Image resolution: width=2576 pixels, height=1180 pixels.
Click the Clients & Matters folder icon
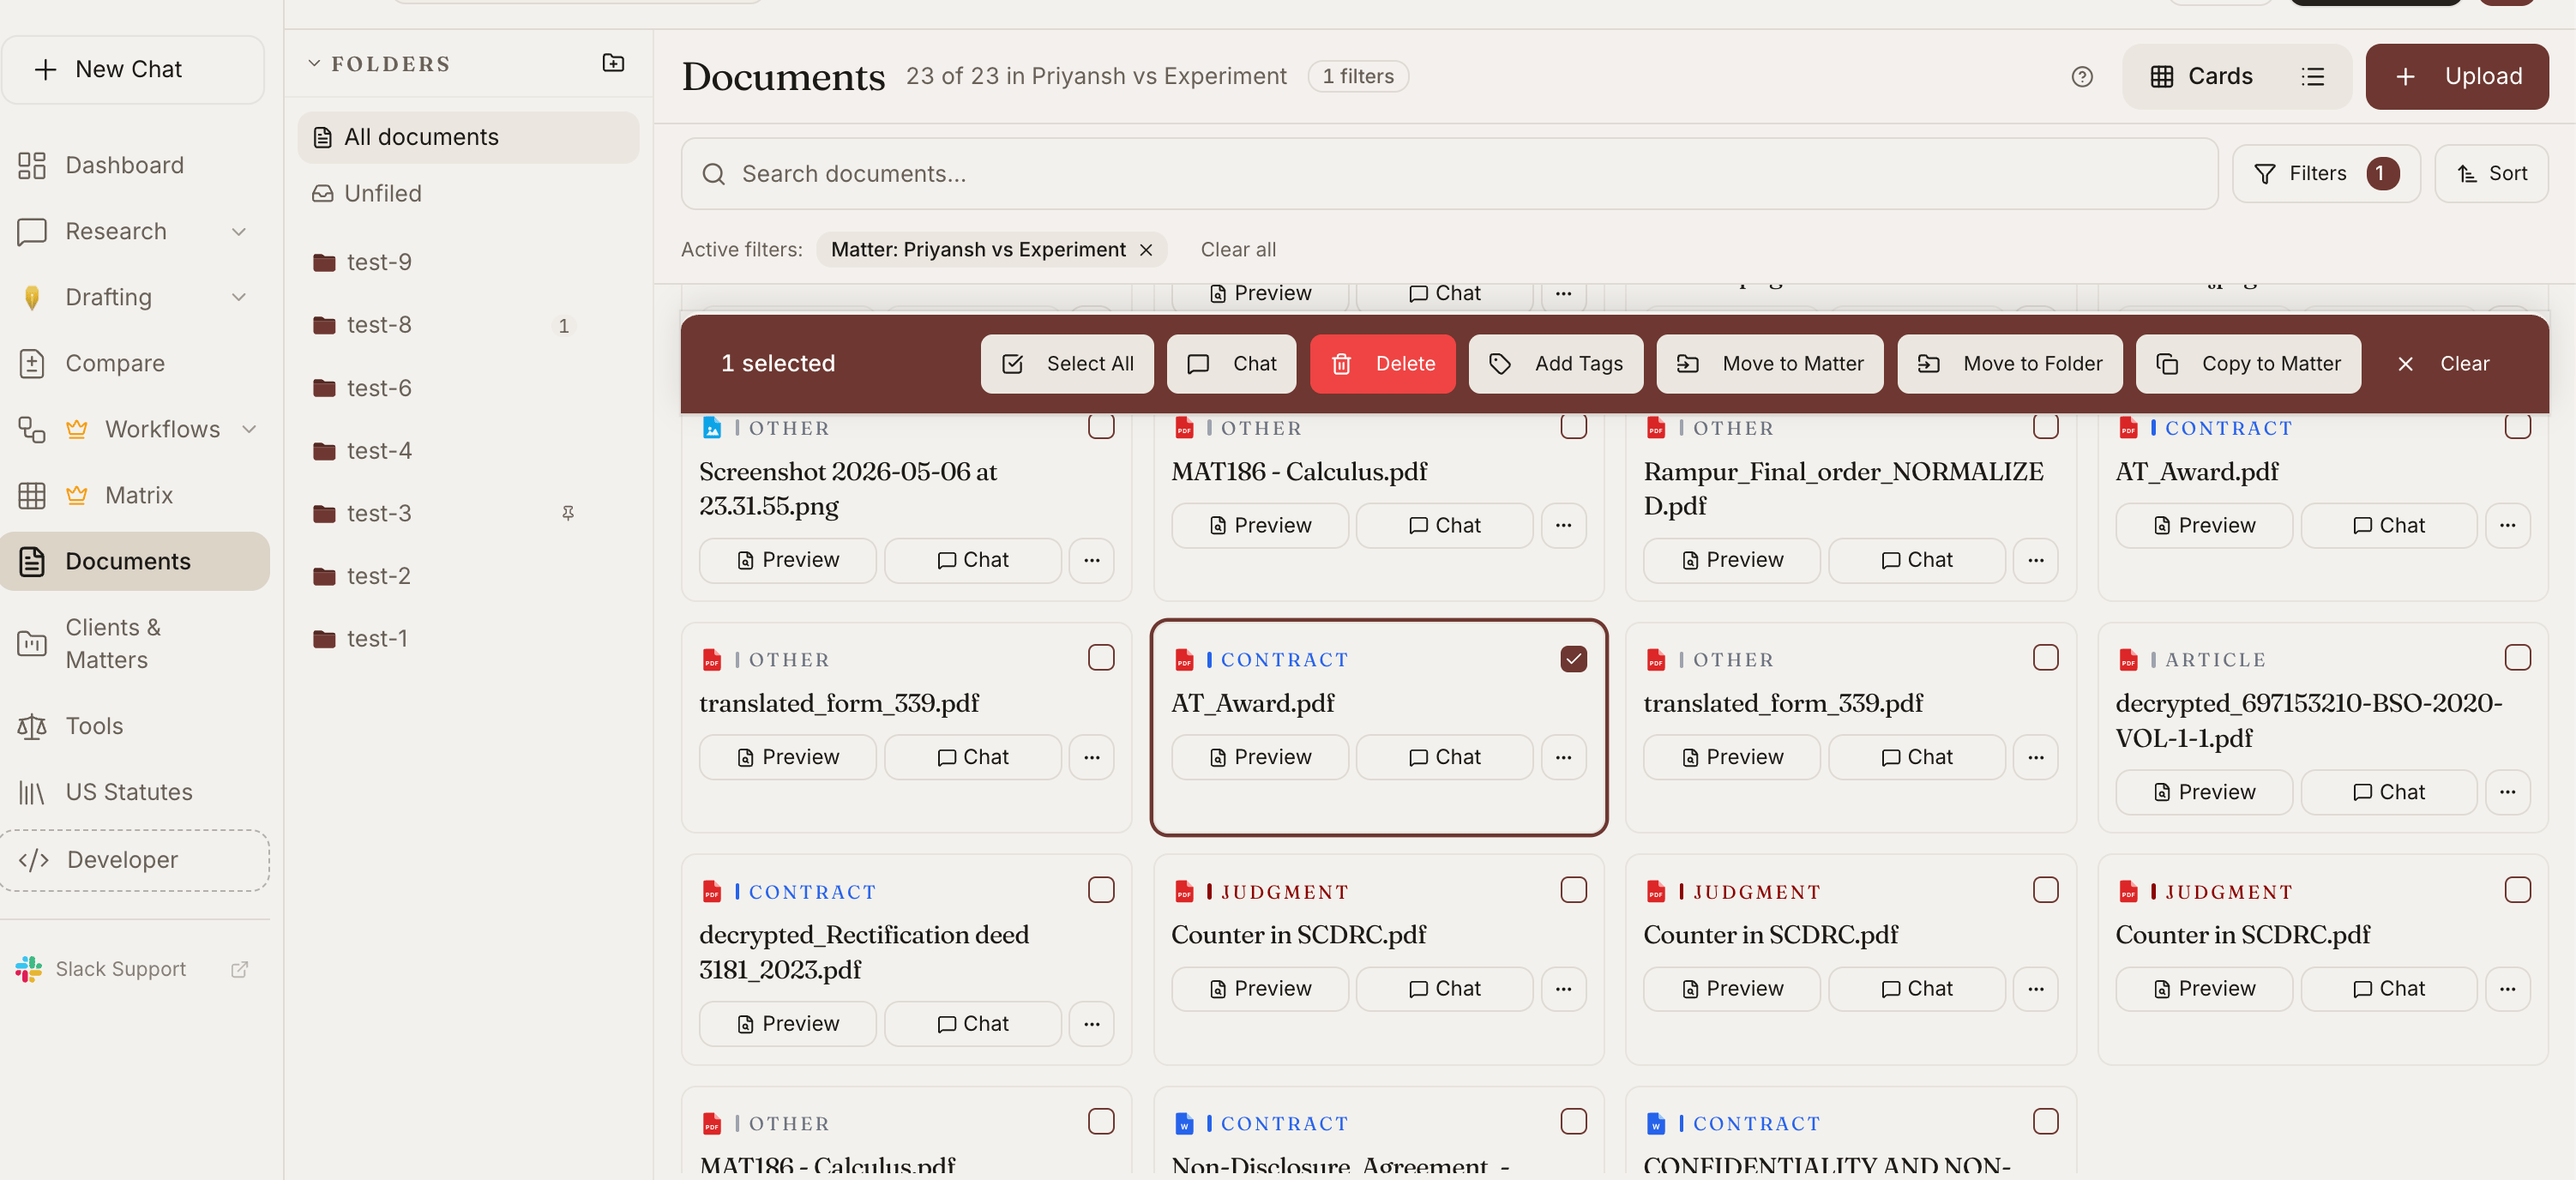(x=32, y=643)
